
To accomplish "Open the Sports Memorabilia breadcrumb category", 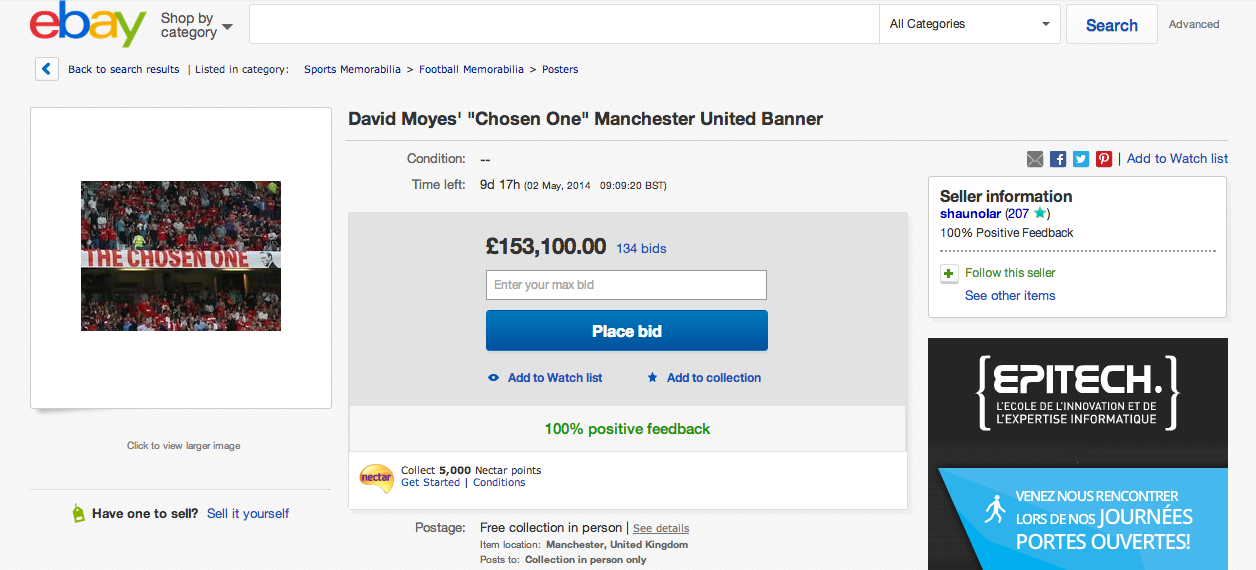I will [352, 69].
